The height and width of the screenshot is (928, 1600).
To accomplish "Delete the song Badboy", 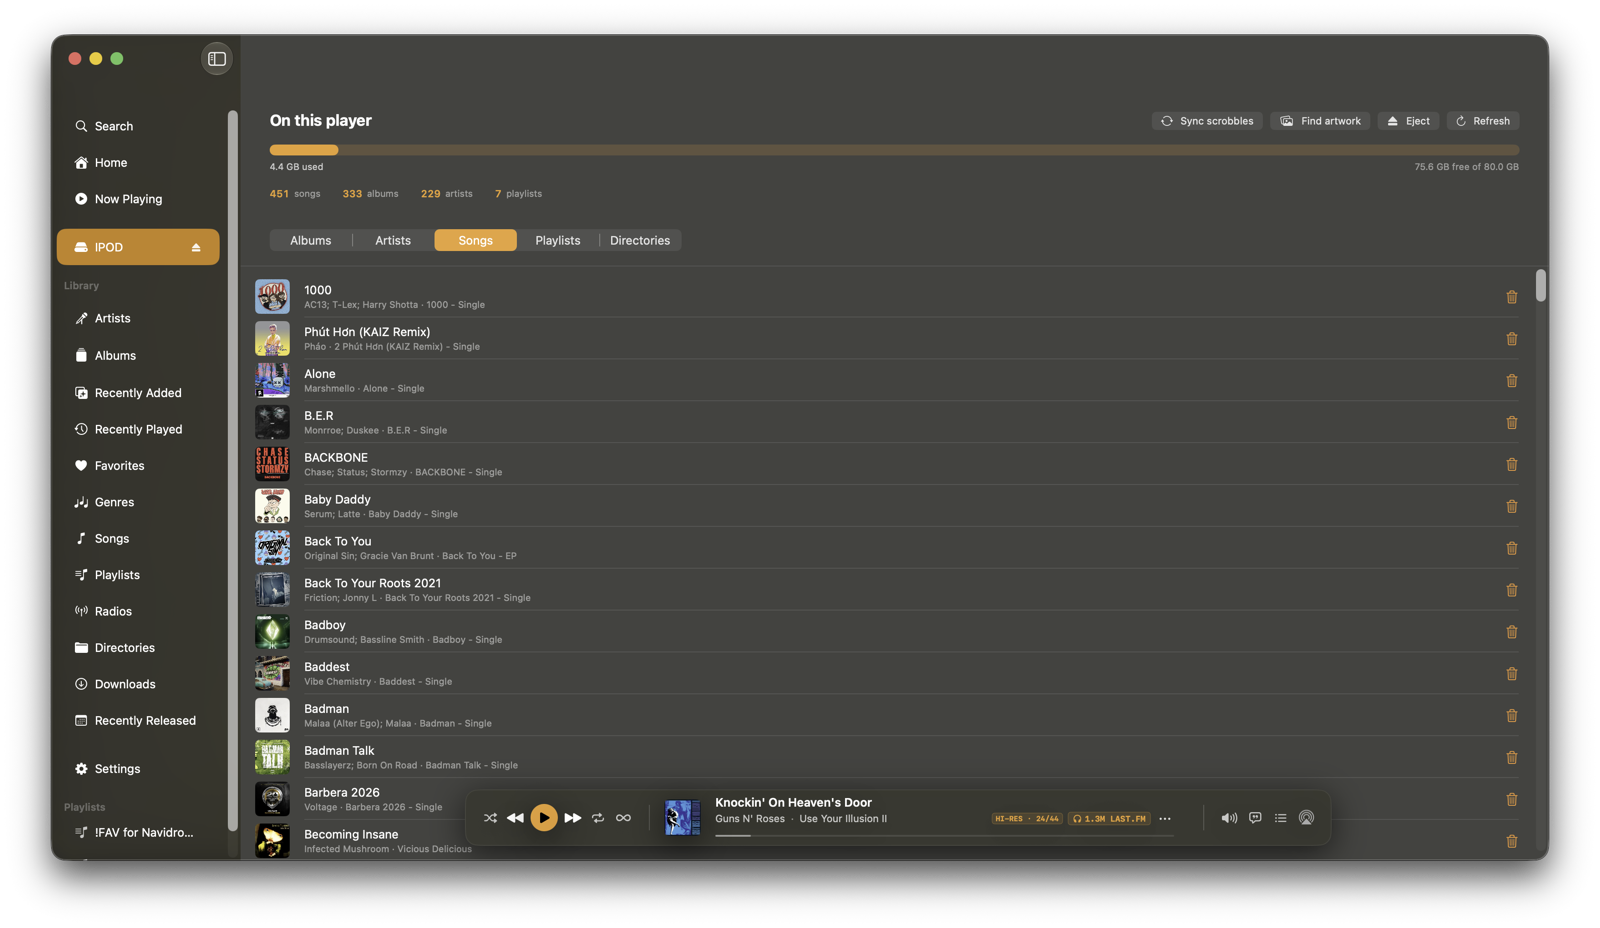I will [x=1512, y=632].
